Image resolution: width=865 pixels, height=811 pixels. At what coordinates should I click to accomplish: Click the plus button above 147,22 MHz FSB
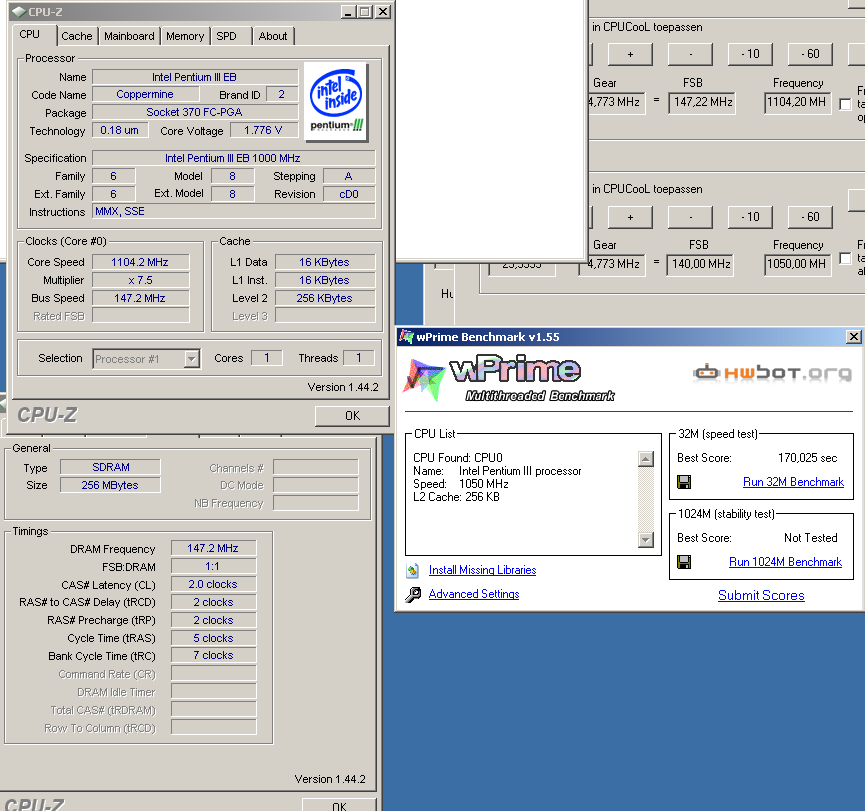pos(630,54)
